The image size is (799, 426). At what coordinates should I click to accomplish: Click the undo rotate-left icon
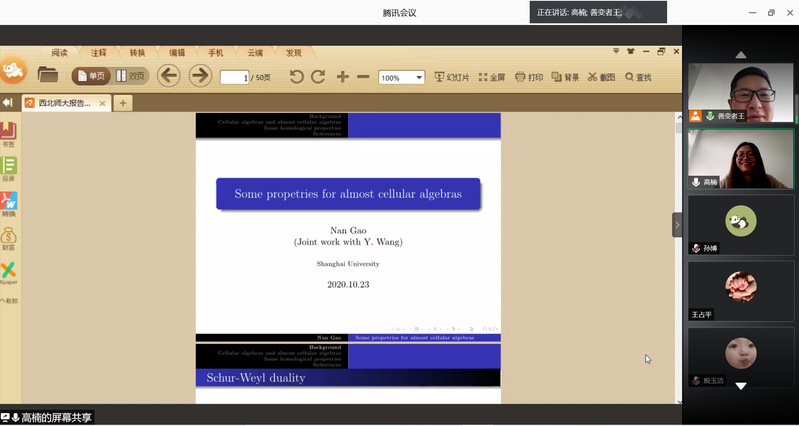click(x=296, y=77)
